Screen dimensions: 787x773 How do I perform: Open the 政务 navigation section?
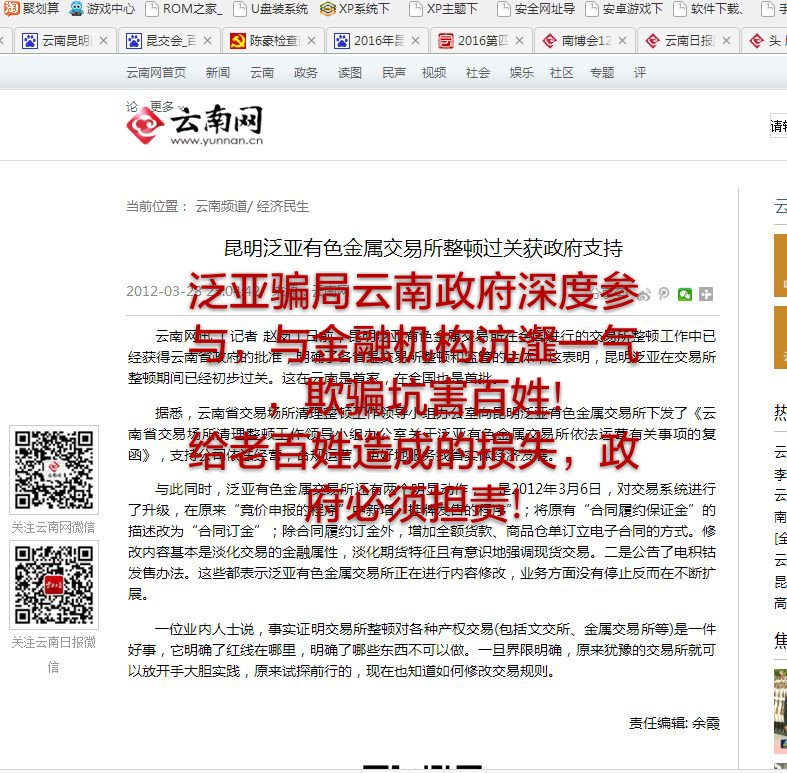[x=306, y=73]
